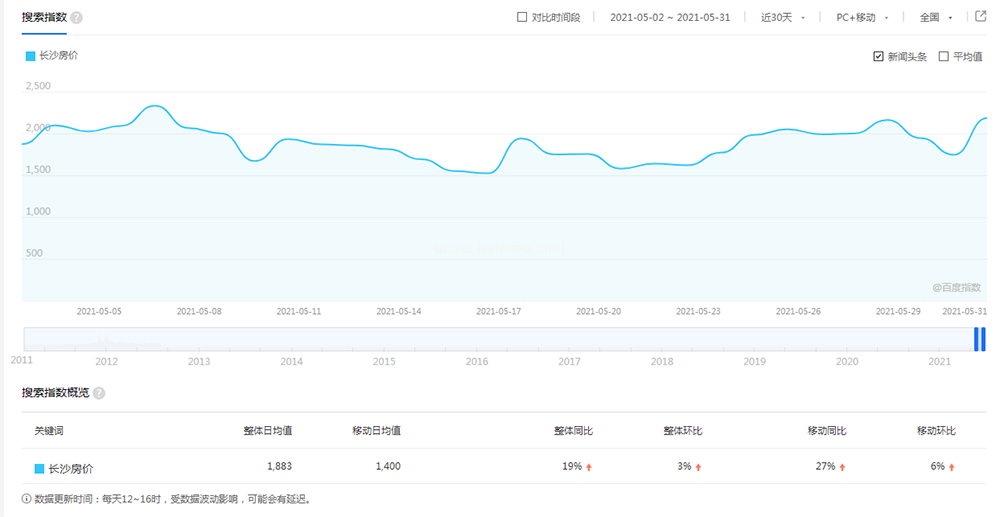Tick the 平均值 checkbox
1000x517 pixels.
click(x=944, y=57)
